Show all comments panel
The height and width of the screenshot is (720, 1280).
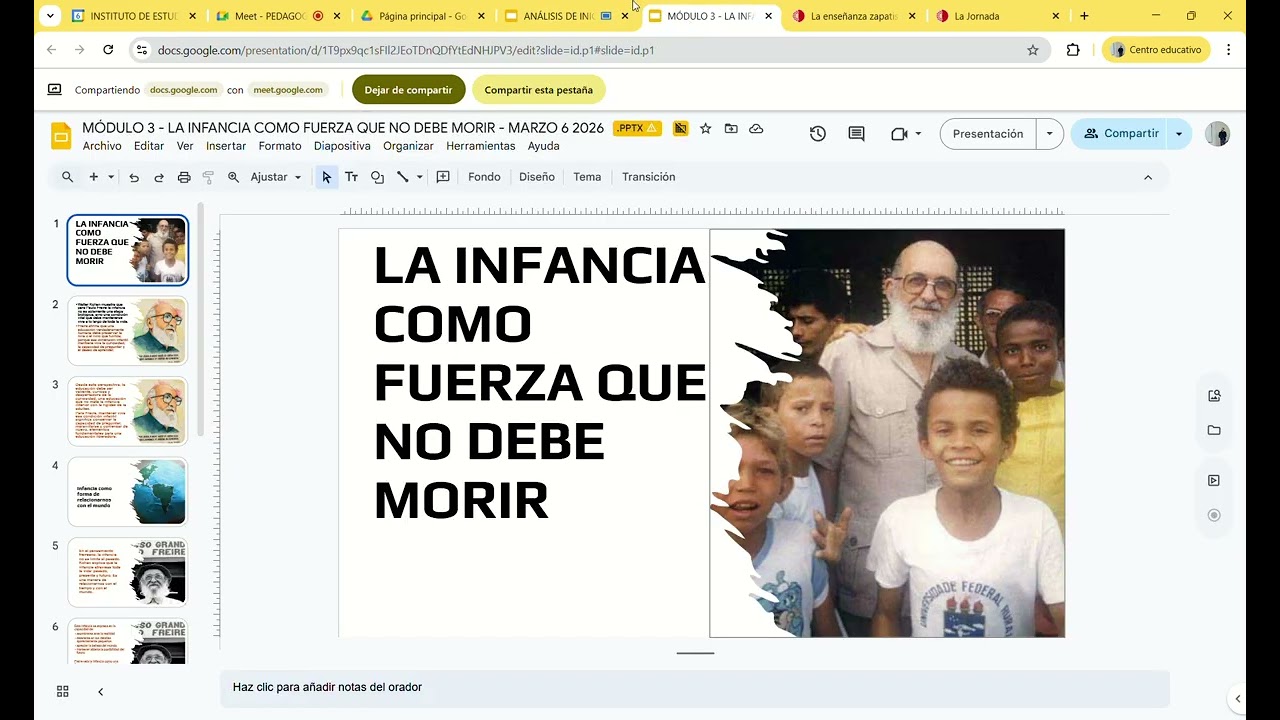coord(856,134)
